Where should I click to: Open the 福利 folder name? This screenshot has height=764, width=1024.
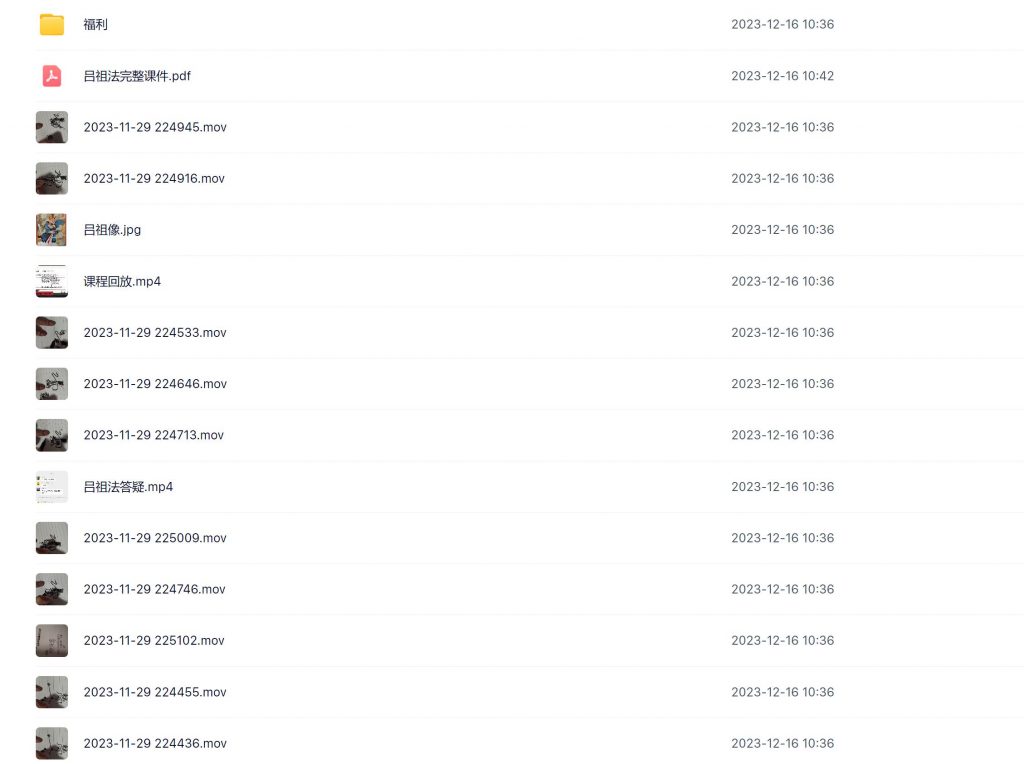(96, 25)
